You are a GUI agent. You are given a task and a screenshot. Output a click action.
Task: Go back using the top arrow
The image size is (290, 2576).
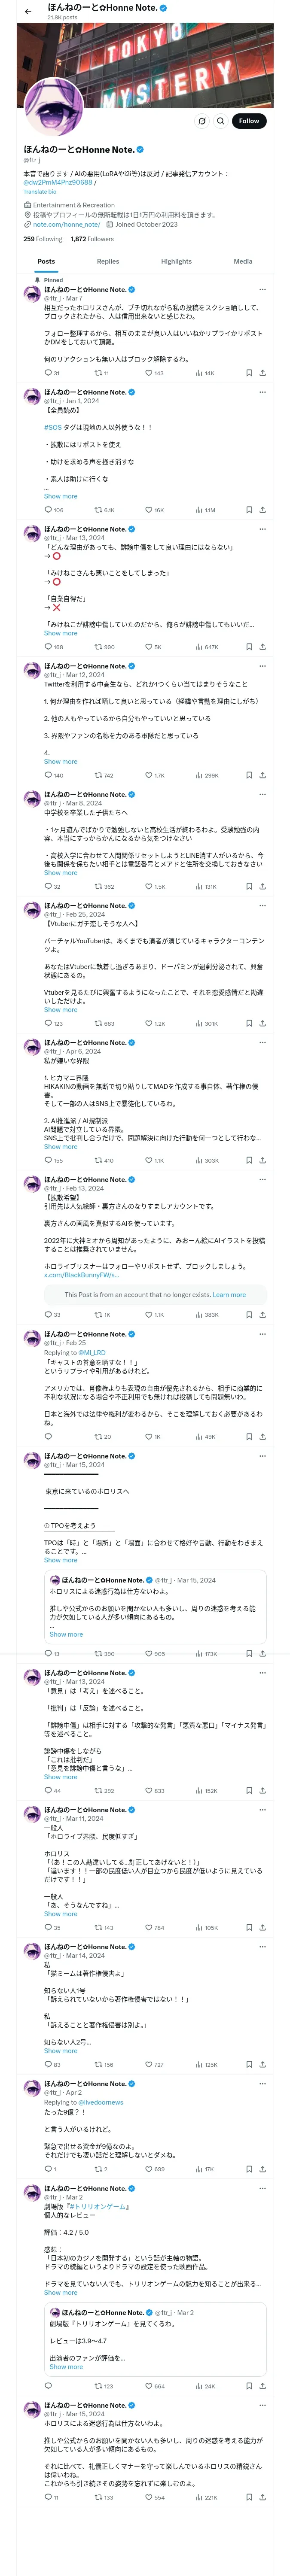point(28,12)
